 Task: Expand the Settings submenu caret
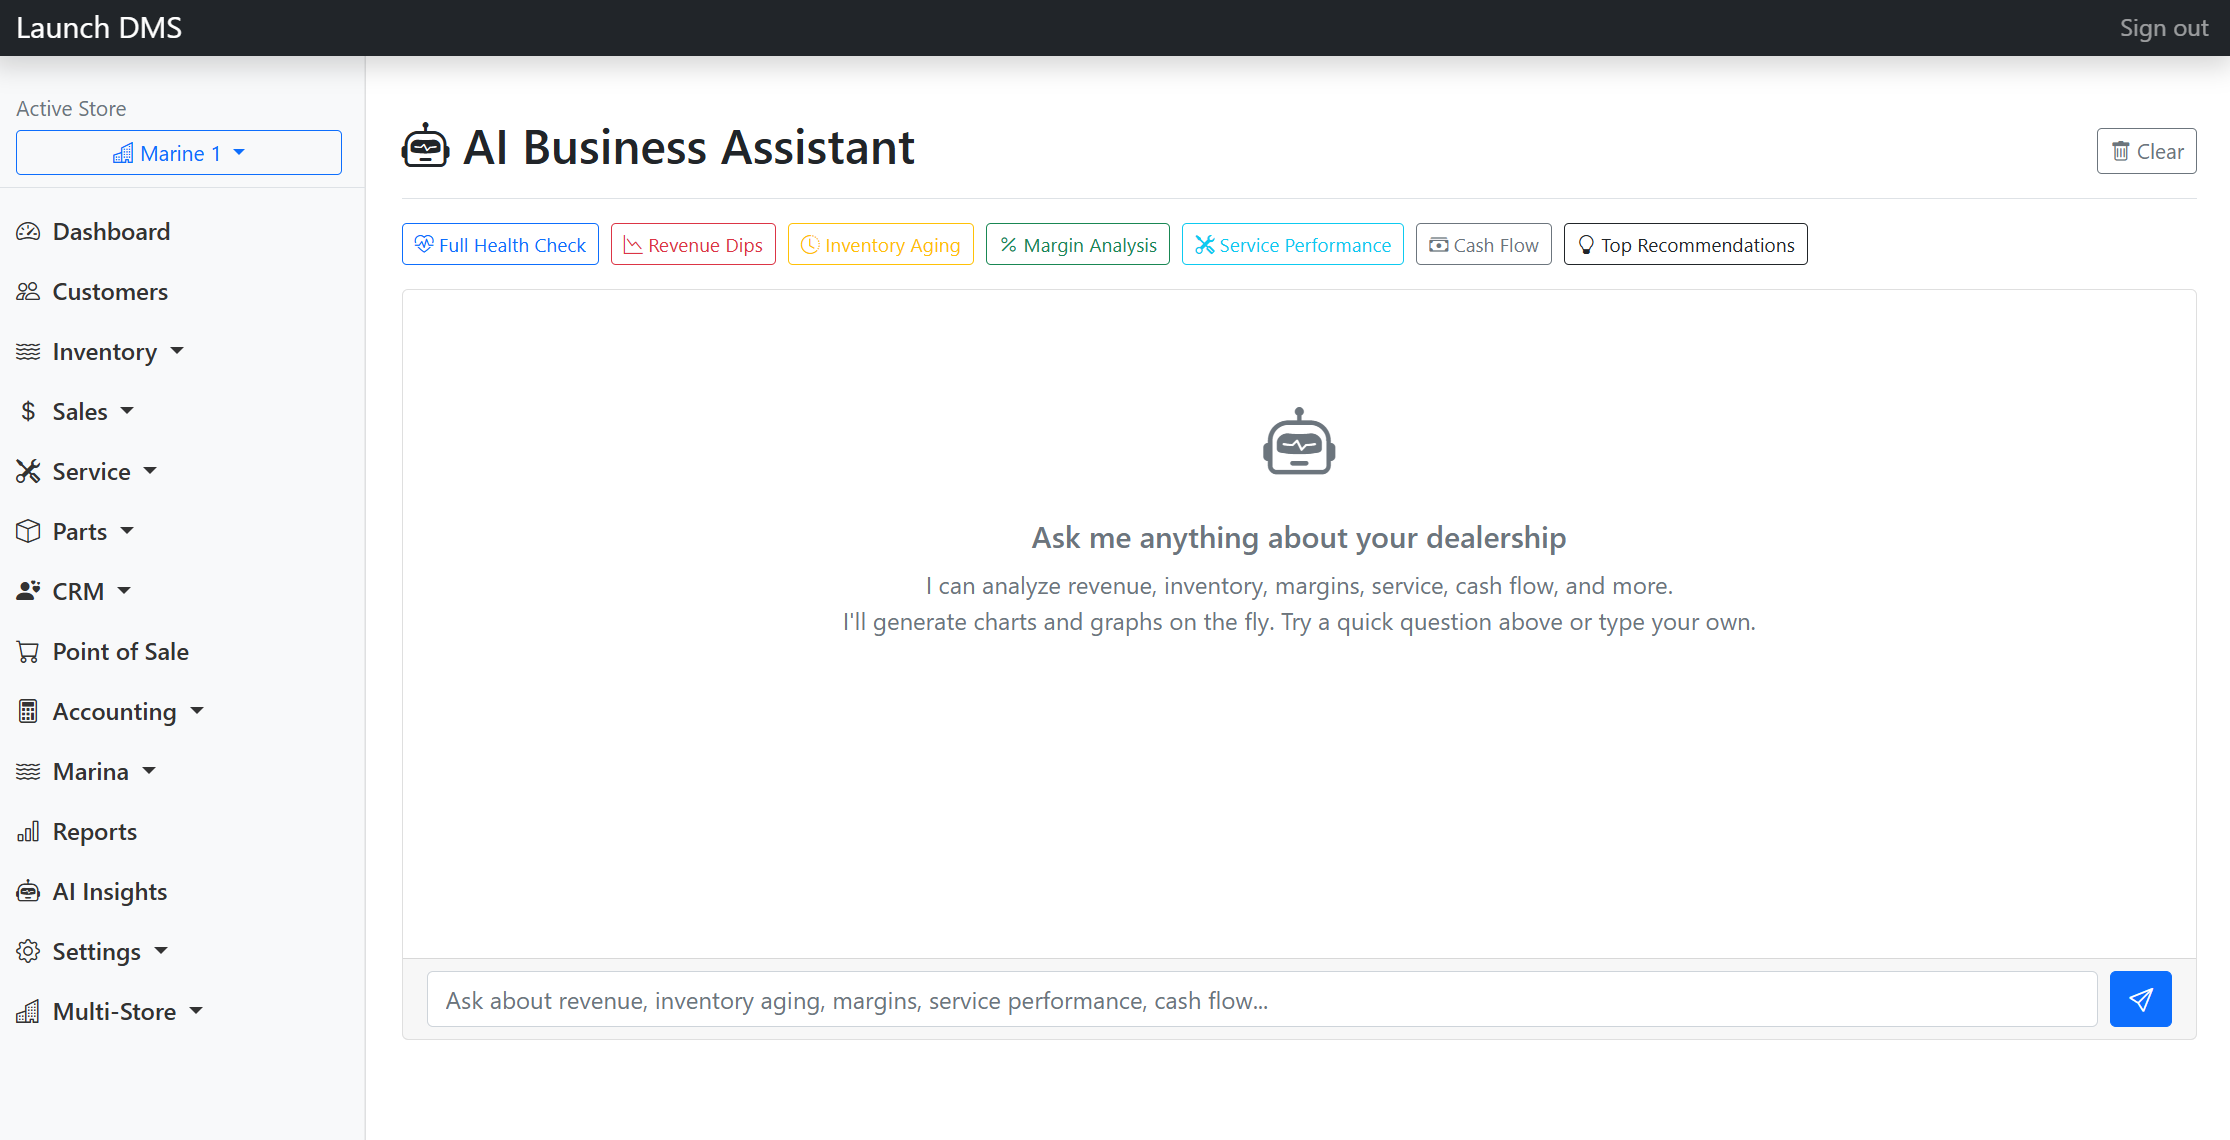pyautogui.click(x=161, y=952)
